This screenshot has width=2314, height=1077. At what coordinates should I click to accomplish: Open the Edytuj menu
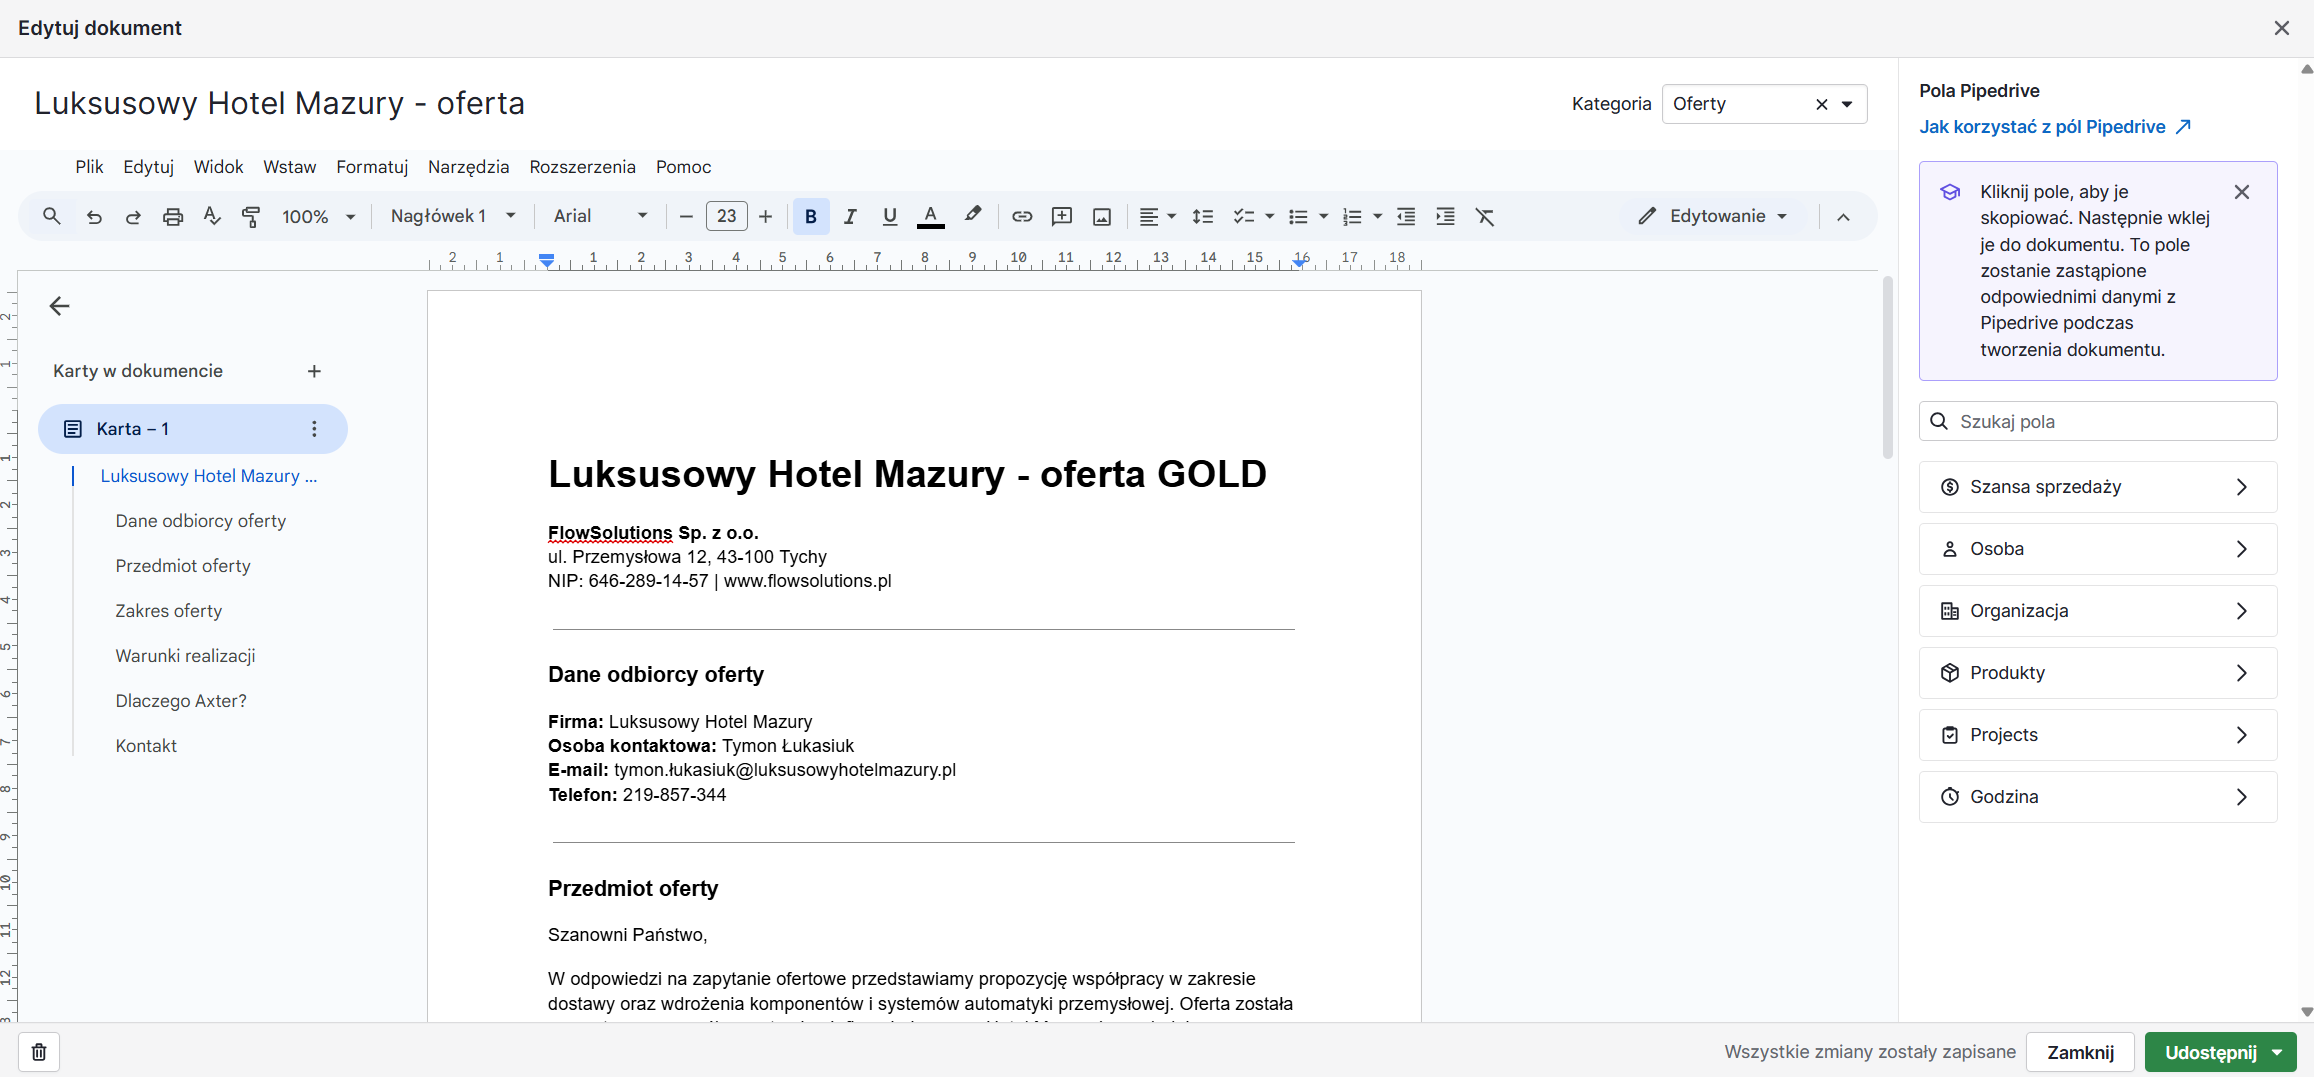tap(149, 167)
